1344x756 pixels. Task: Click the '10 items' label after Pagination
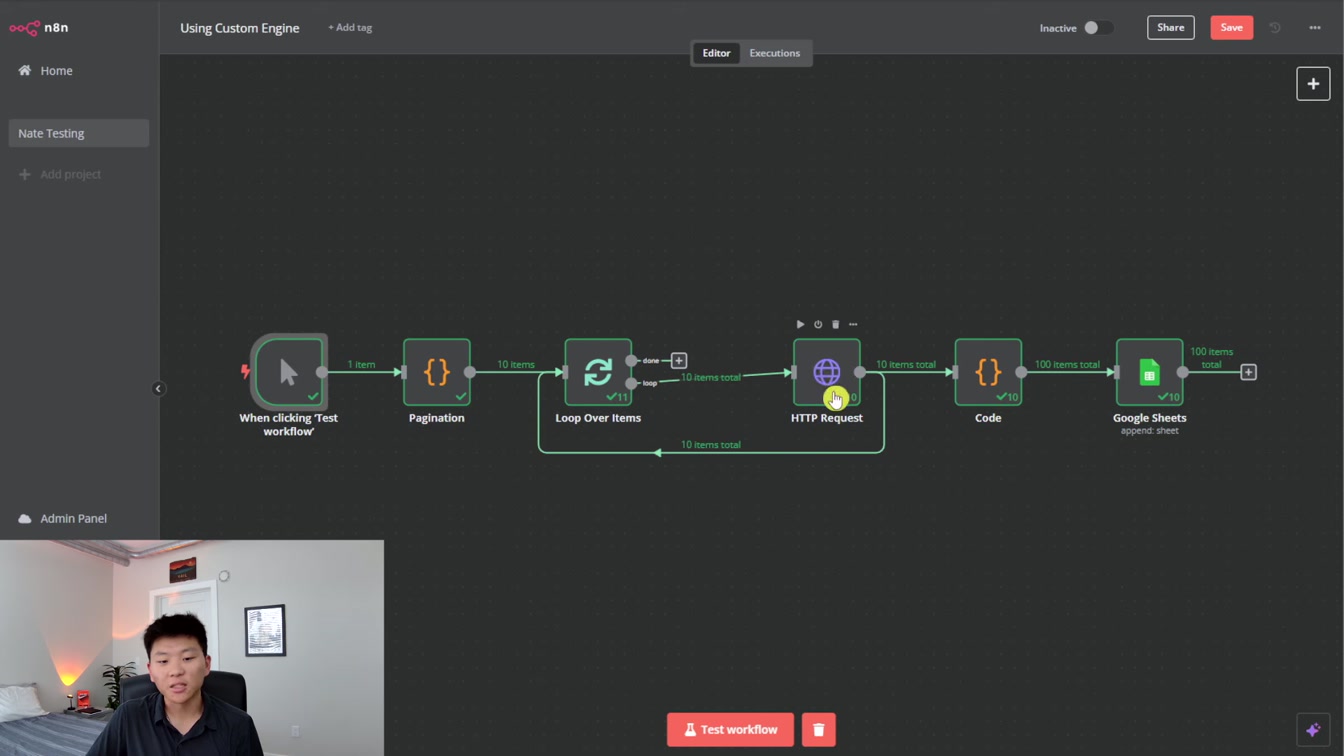click(x=516, y=364)
